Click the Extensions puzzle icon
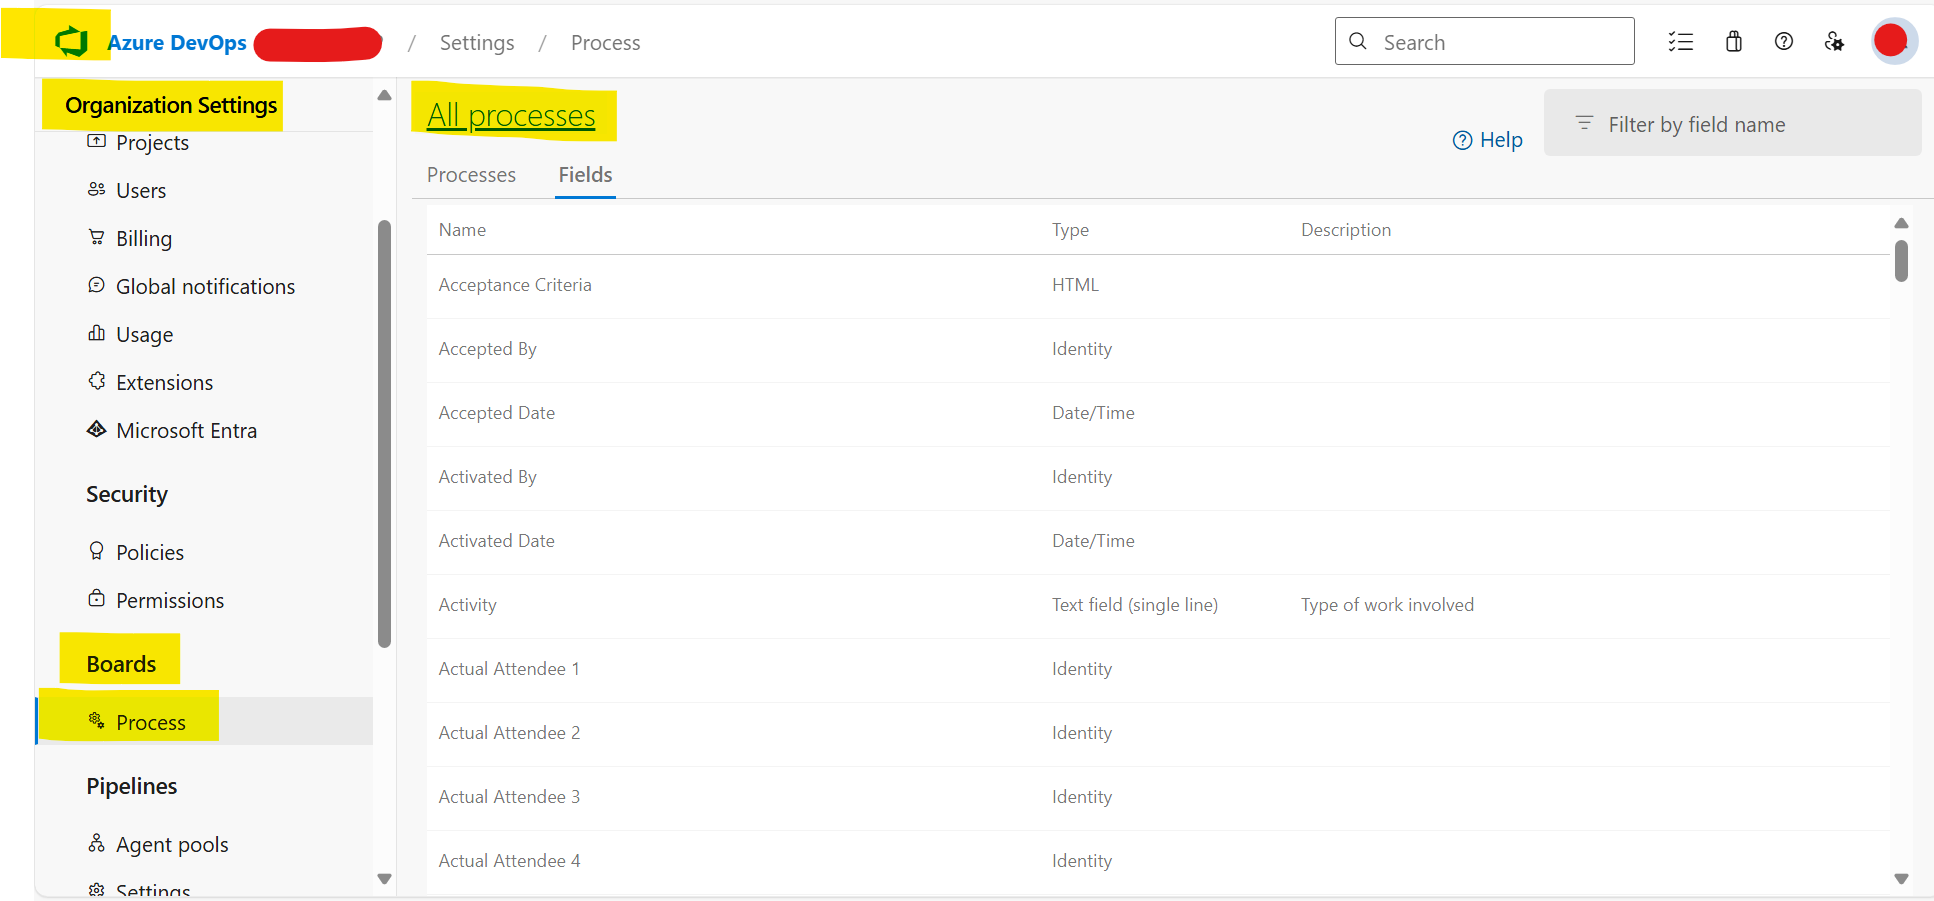 tap(96, 381)
